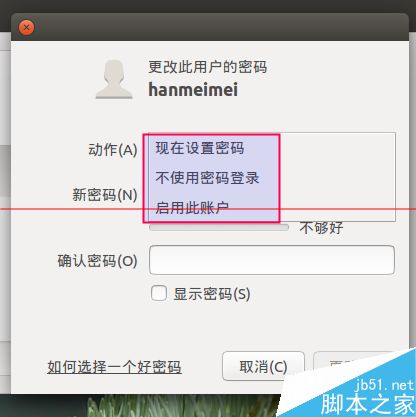Focus the confirm password input field
Image resolution: width=416 pixels, height=417 pixels.
(x=272, y=260)
